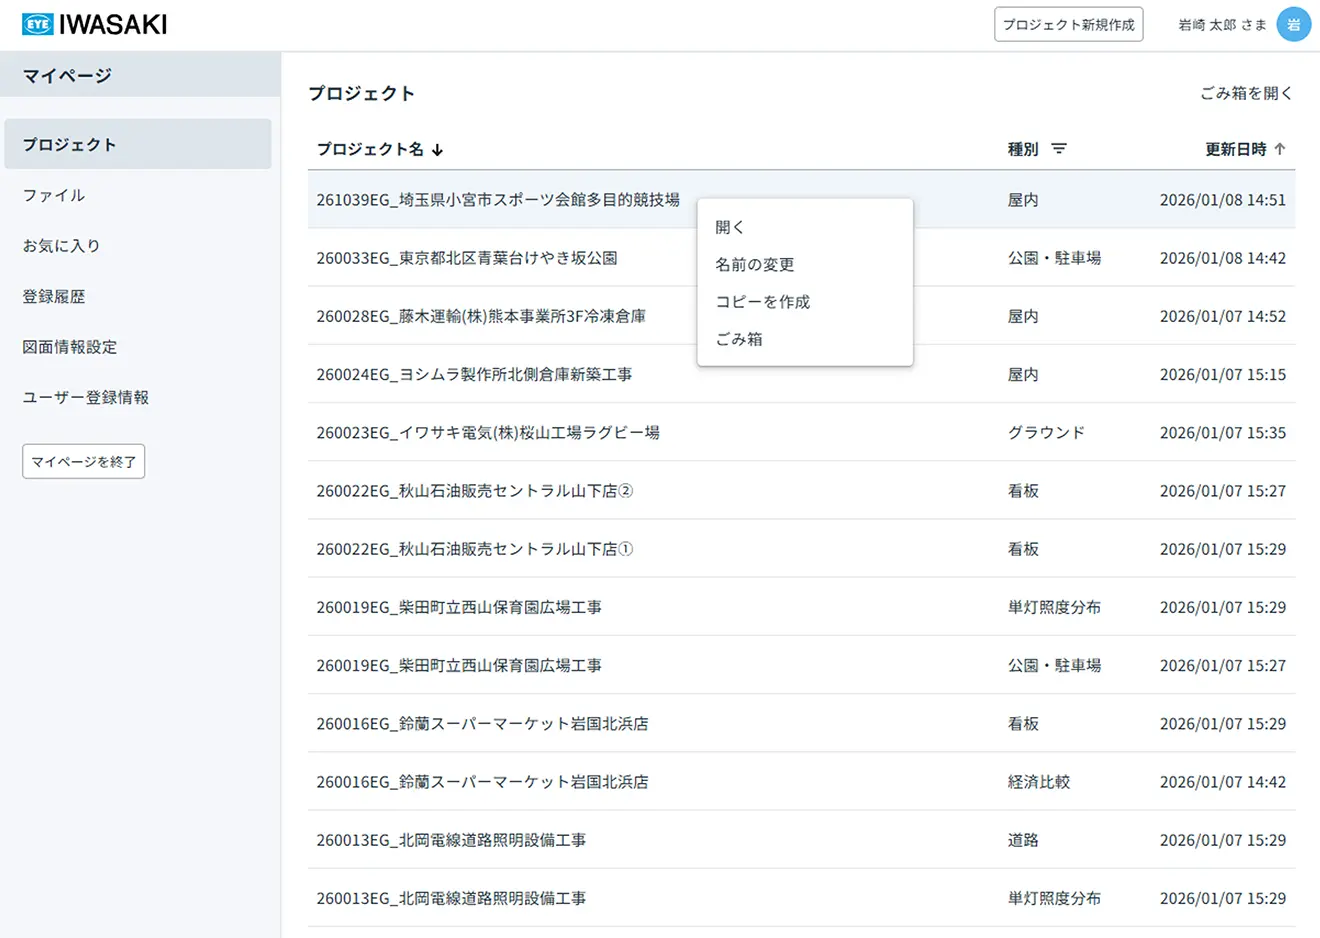This screenshot has width=1320, height=938.
Task: Click the 岩崎 太郎 さま user name
Action: (x=1222, y=25)
